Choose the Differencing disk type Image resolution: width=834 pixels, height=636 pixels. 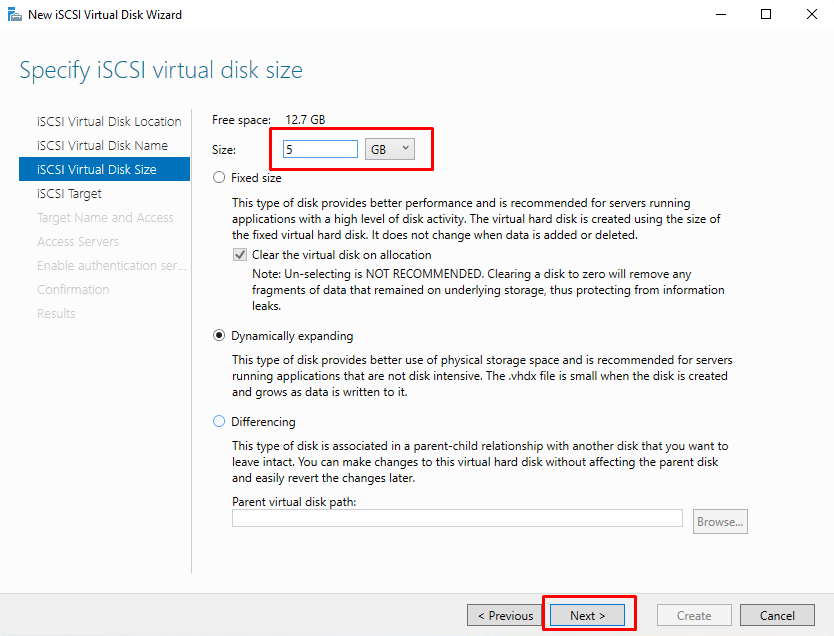click(219, 422)
